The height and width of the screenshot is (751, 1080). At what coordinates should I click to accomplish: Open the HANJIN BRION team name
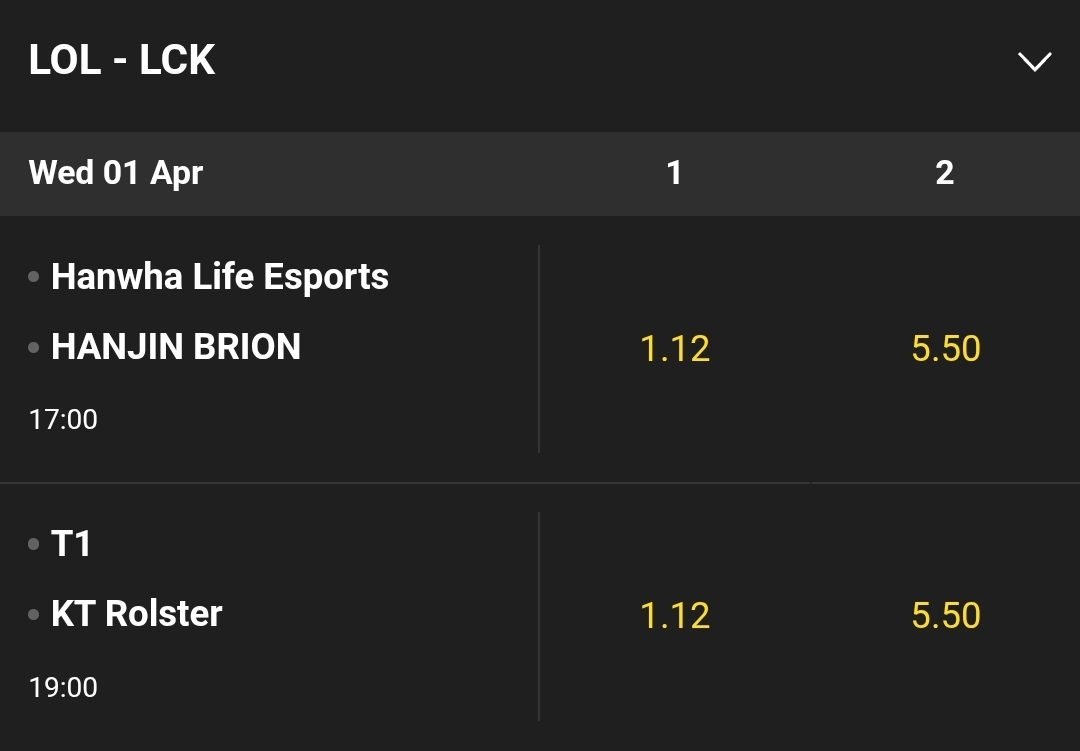(176, 347)
